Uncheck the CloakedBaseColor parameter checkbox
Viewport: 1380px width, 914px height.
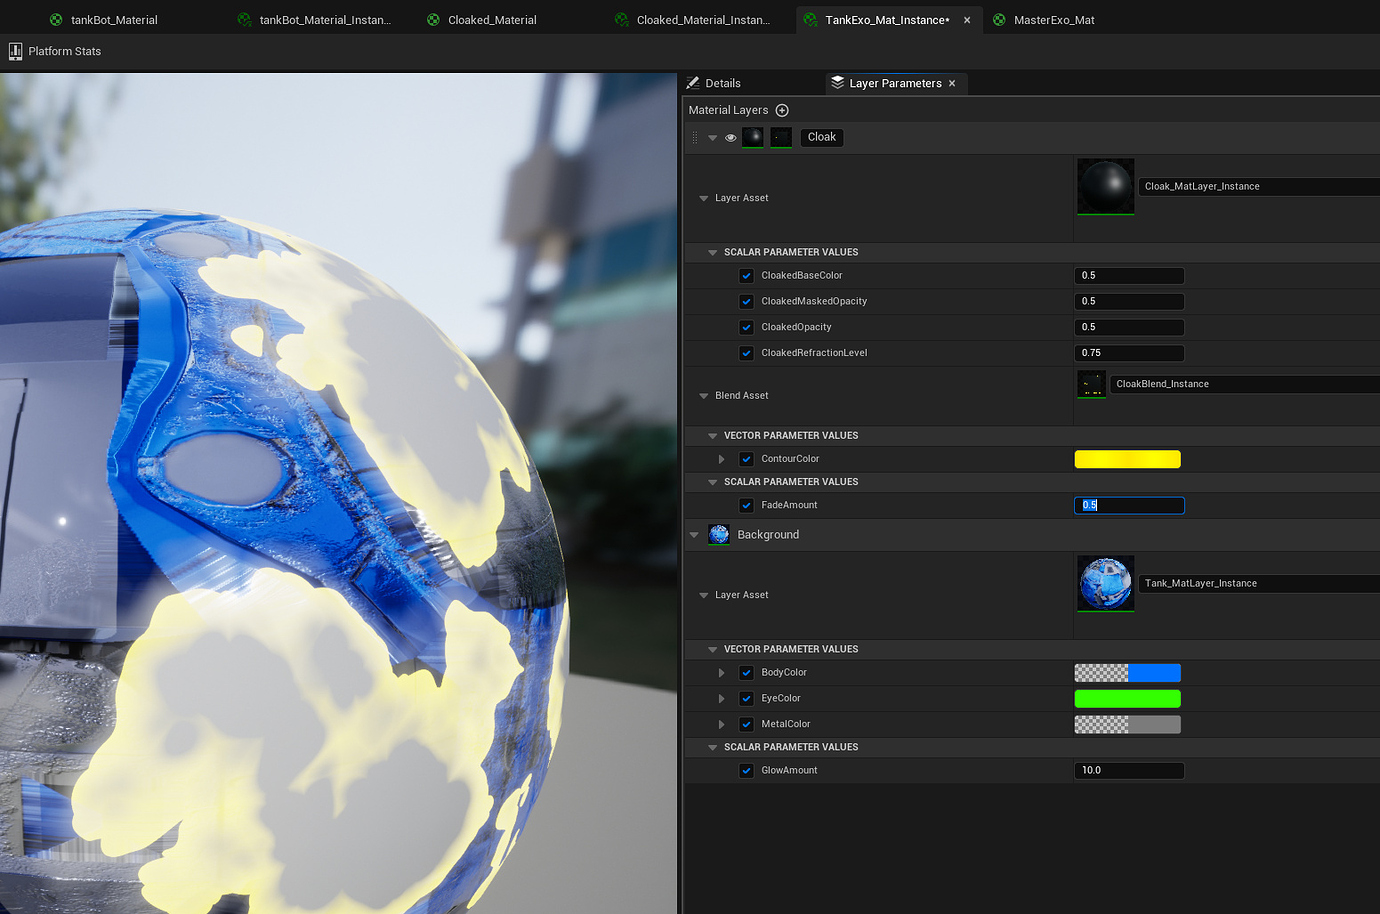click(x=746, y=276)
